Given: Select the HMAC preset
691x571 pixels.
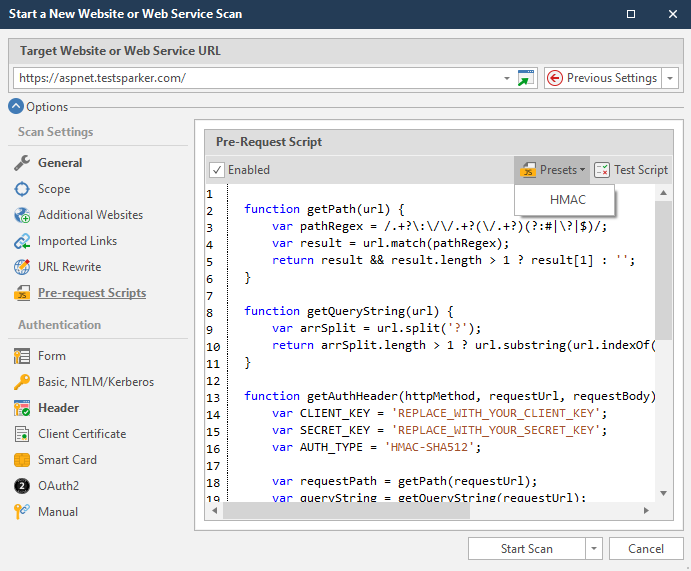Looking at the screenshot, I should (x=567, y=200).
